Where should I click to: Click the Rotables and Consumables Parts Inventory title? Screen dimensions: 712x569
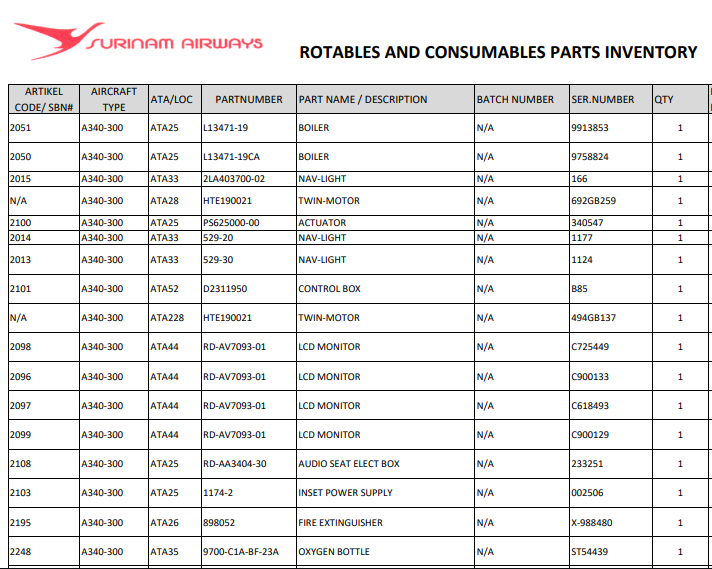click(x=498, y=52)
